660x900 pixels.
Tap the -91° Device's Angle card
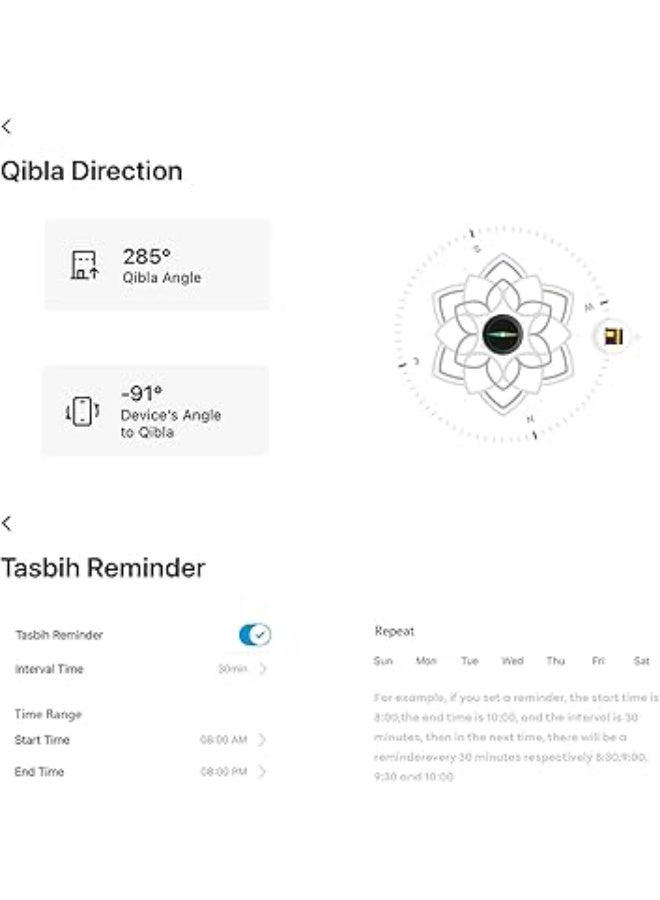click(x=156, y=411)
